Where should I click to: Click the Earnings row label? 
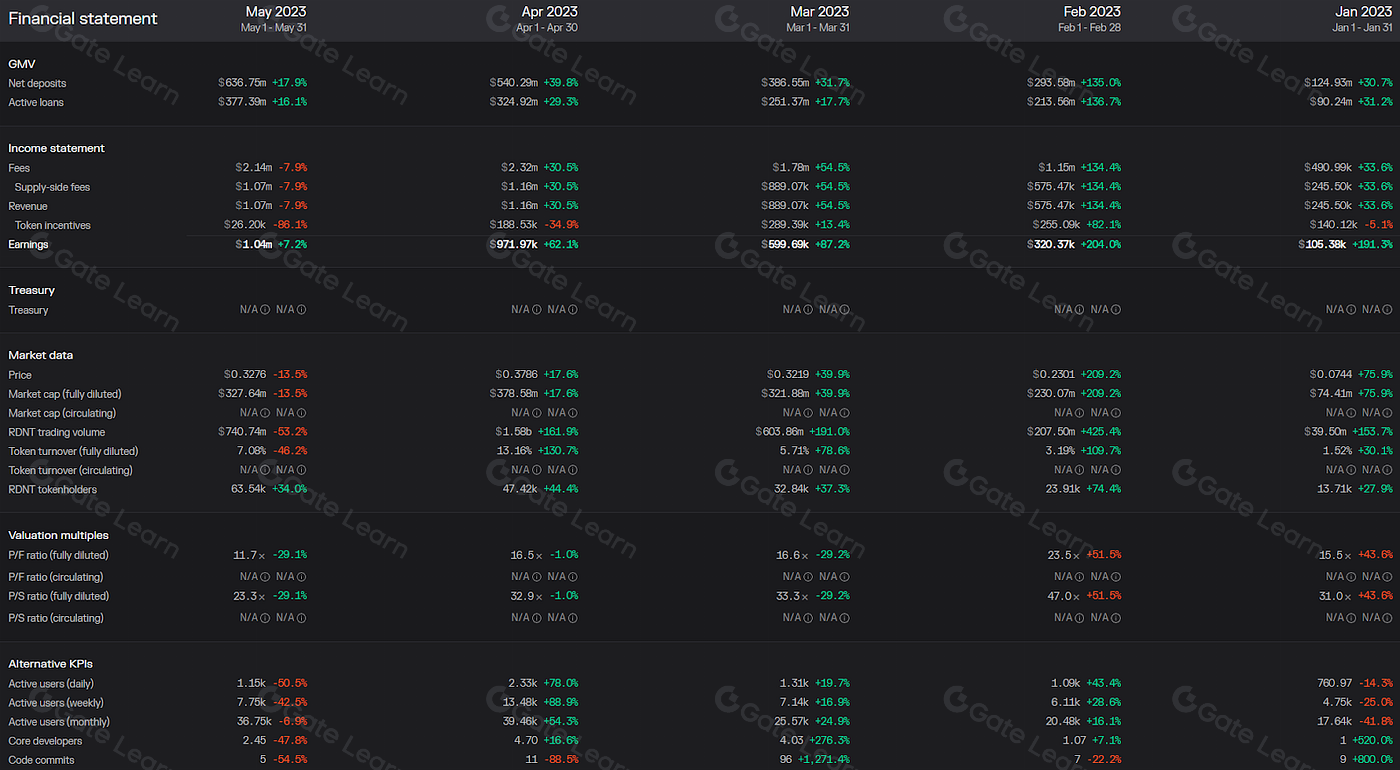tap(28, 244)
